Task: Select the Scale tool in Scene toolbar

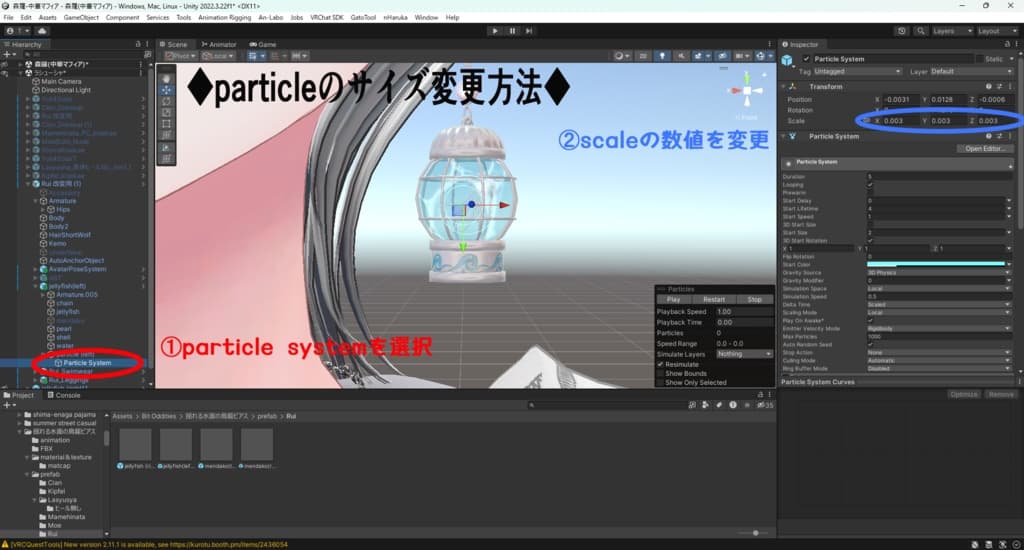Action: (x=166, y=112)
